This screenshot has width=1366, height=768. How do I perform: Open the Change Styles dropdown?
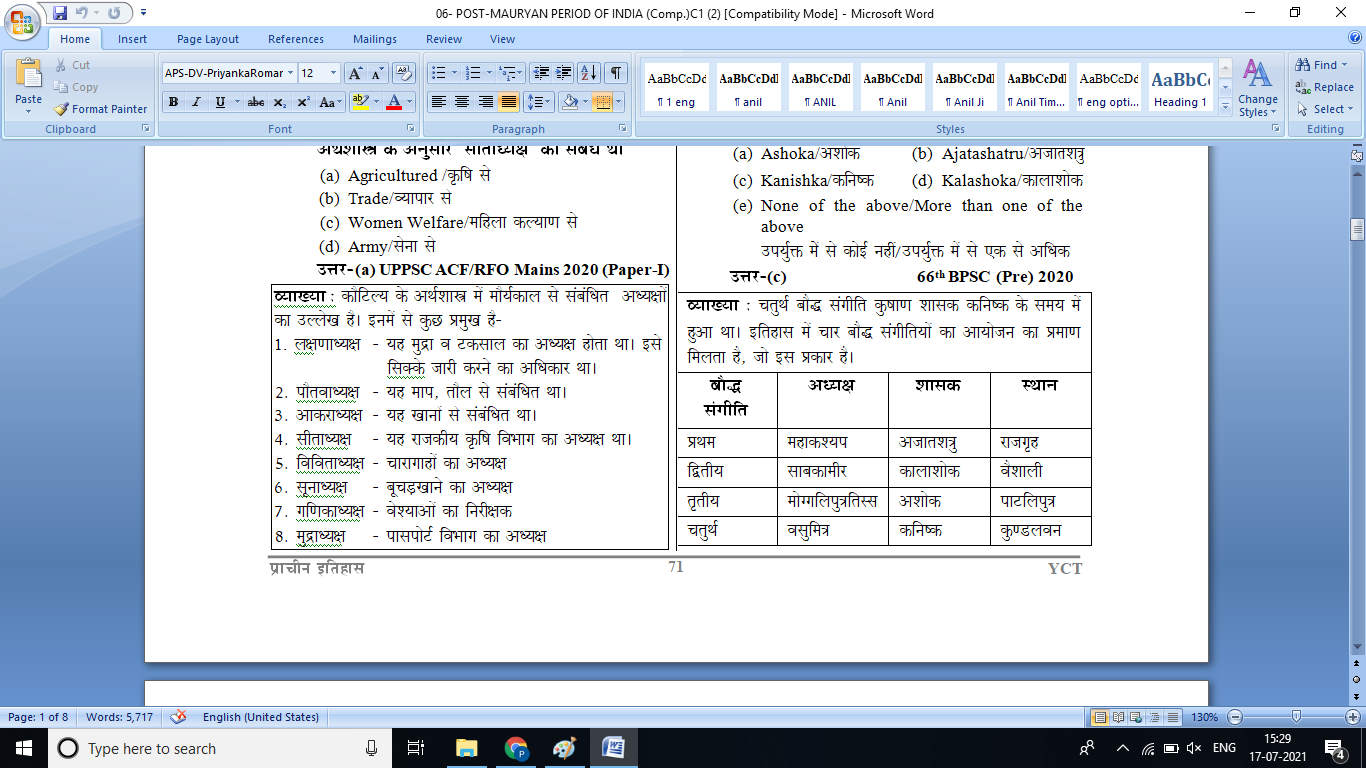pyautogui.click(x=1257, y=89)
